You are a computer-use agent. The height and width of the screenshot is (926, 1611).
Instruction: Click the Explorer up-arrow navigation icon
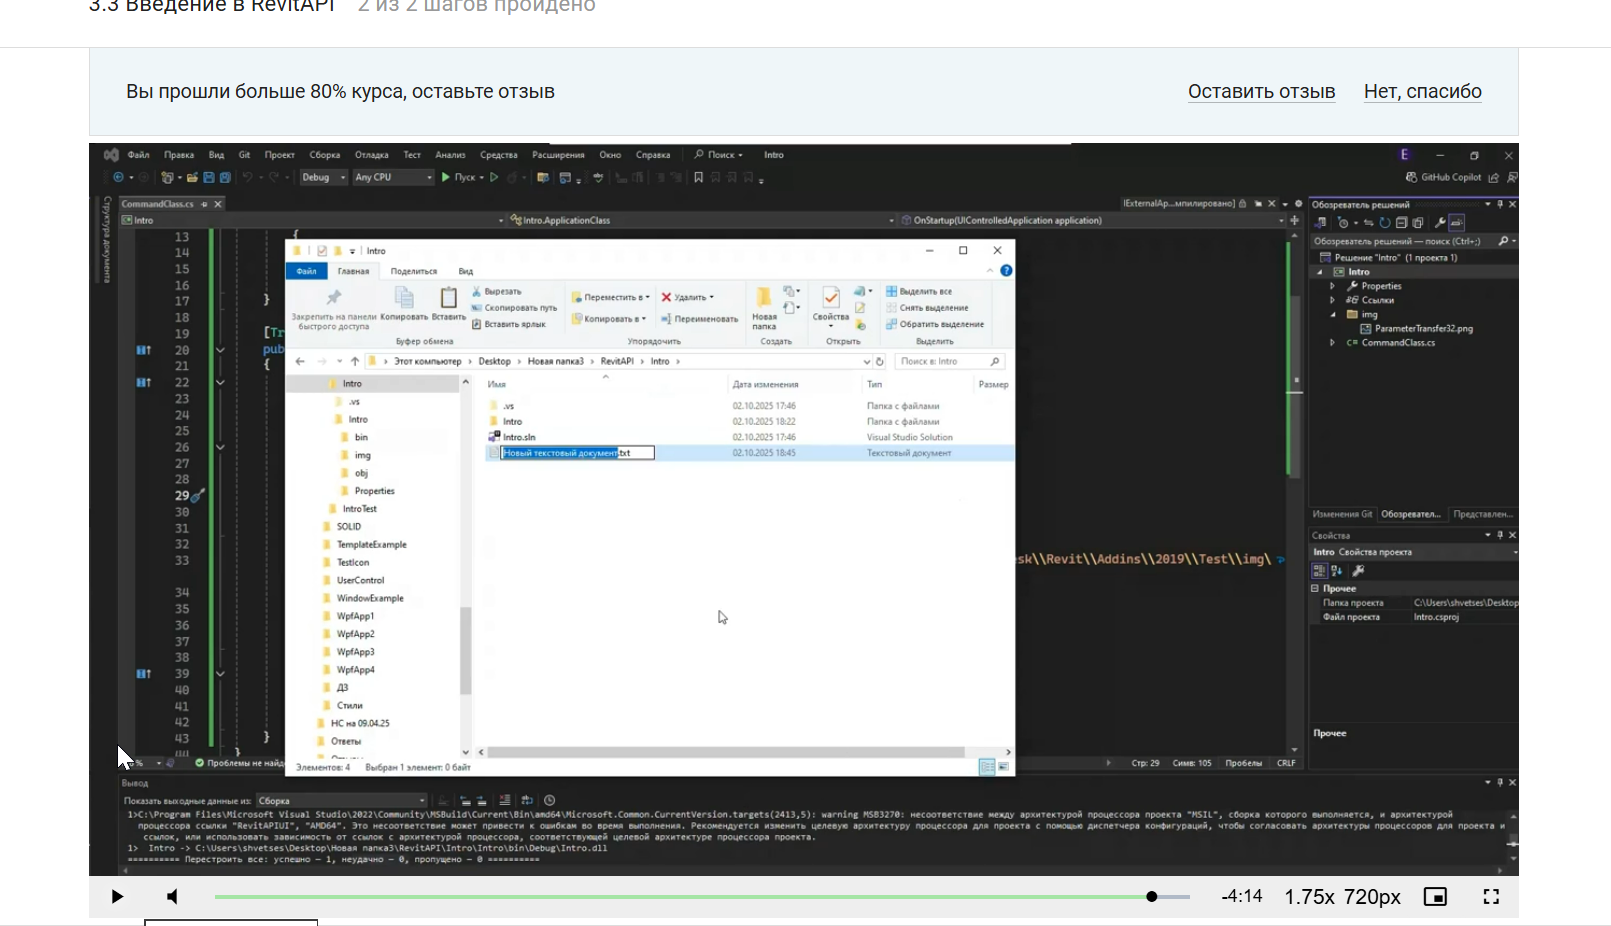[355, 361]
